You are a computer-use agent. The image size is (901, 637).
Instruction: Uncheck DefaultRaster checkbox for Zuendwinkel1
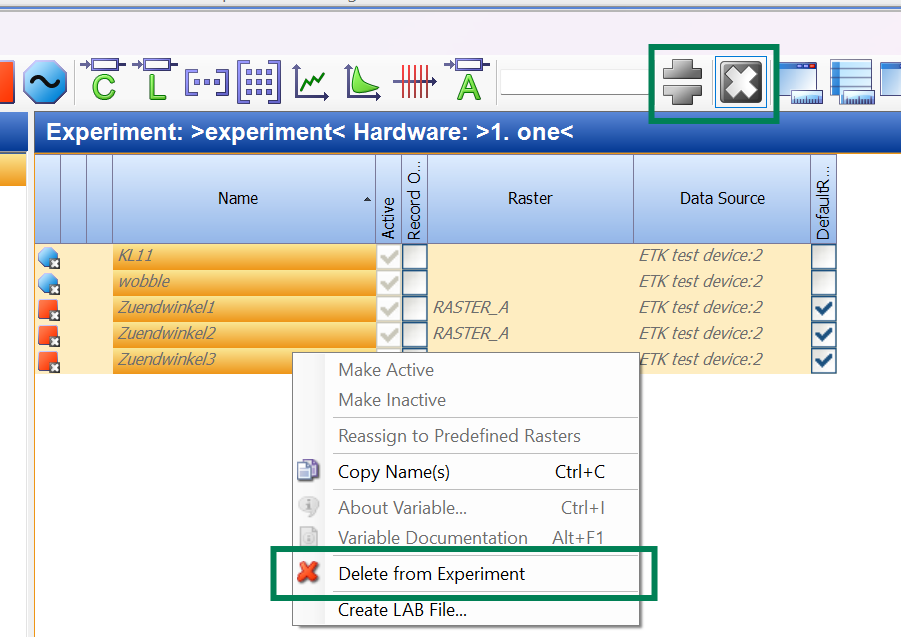pyautogui.click(x=824, y=308)
